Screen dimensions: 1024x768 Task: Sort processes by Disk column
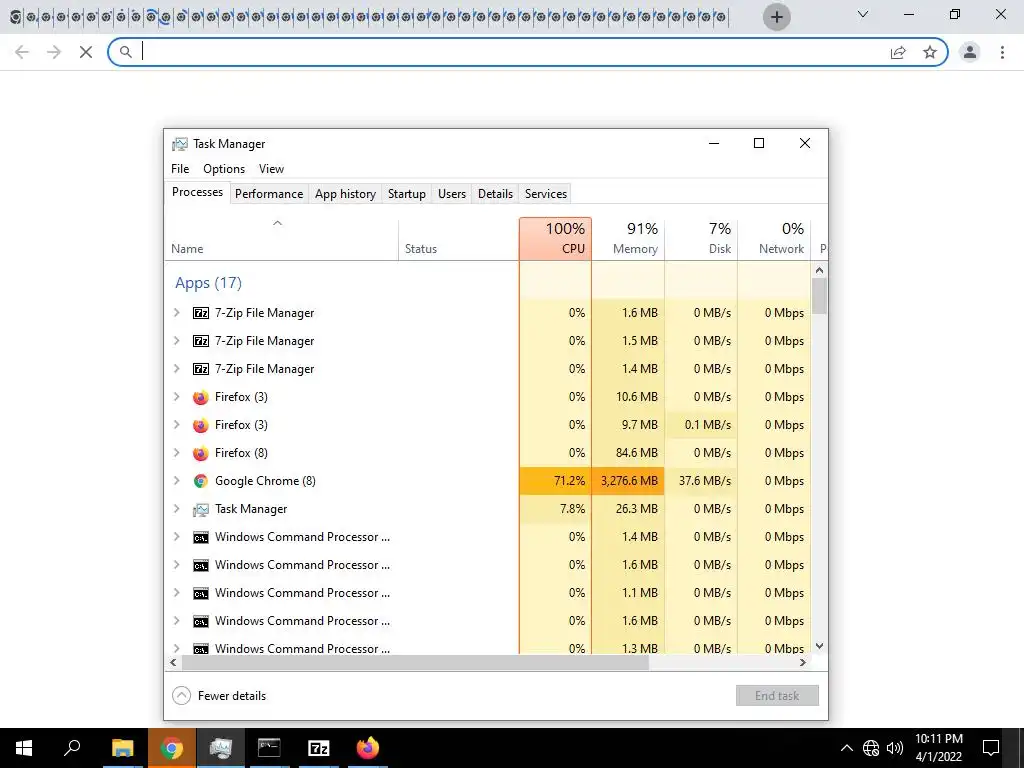(x=701, y=239)
